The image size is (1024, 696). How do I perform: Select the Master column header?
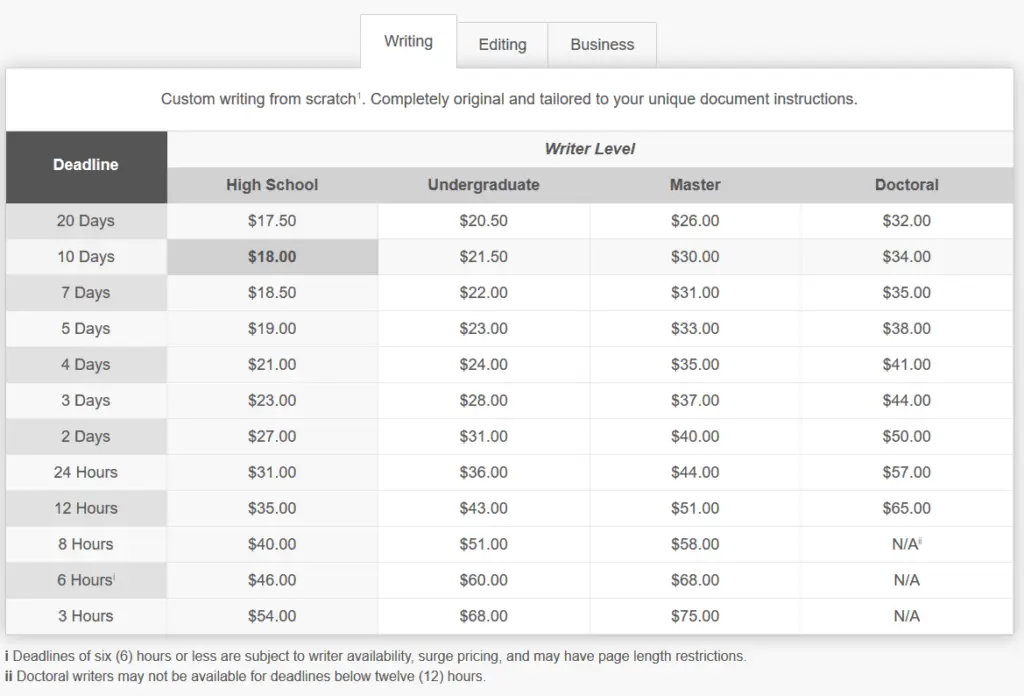tap(694, 185)
